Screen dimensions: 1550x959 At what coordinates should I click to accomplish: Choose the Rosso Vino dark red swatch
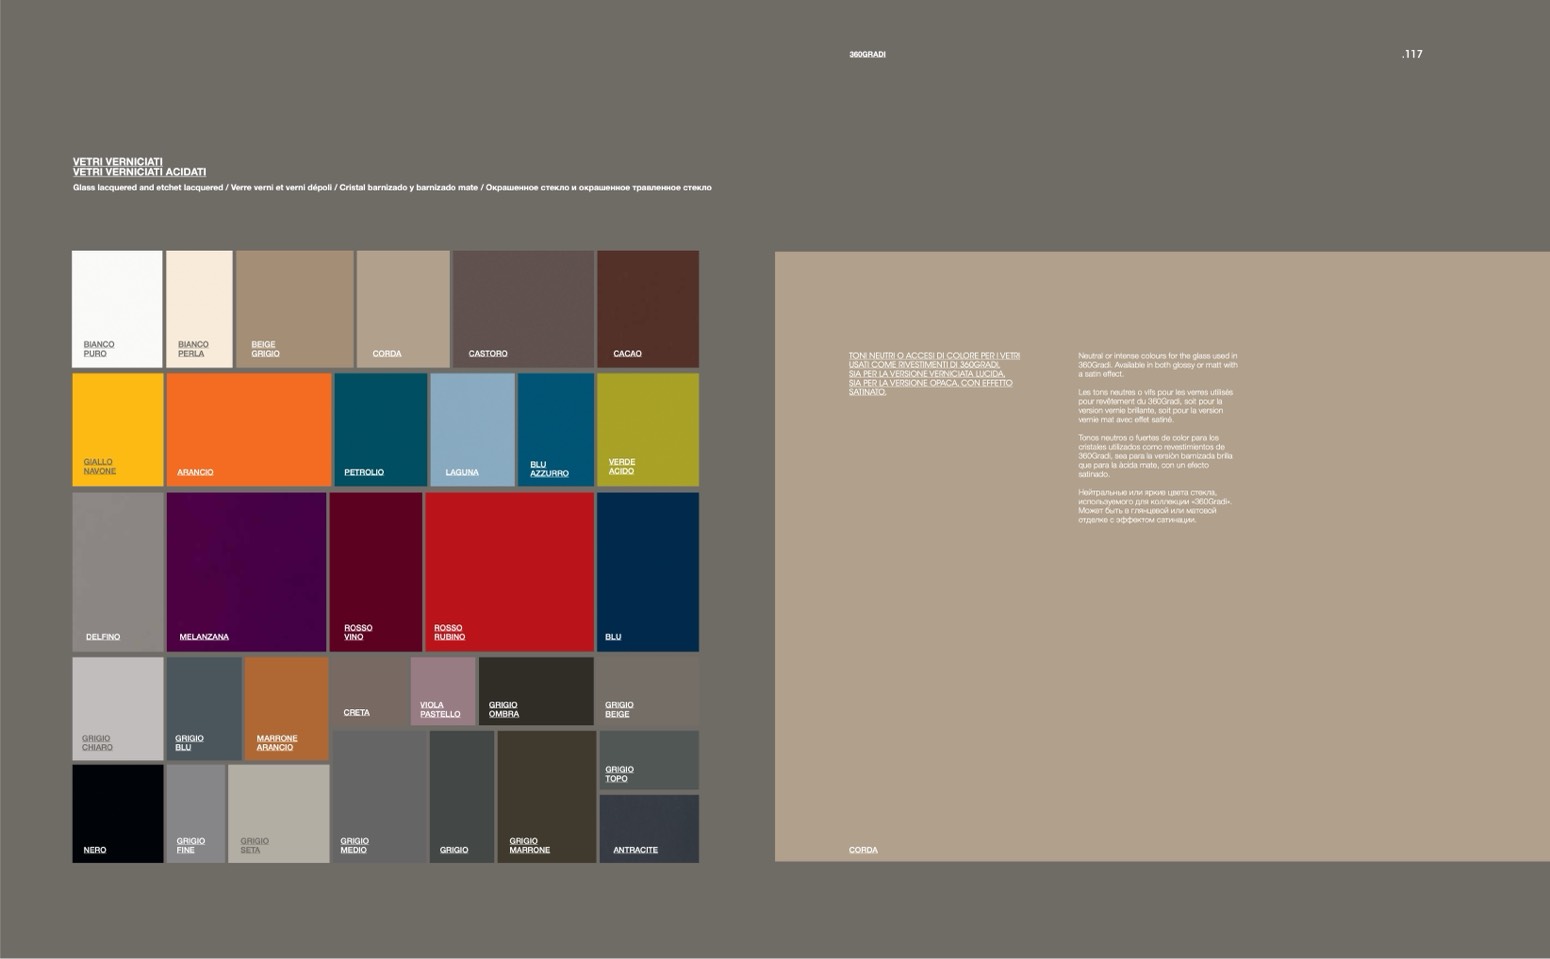375,571
